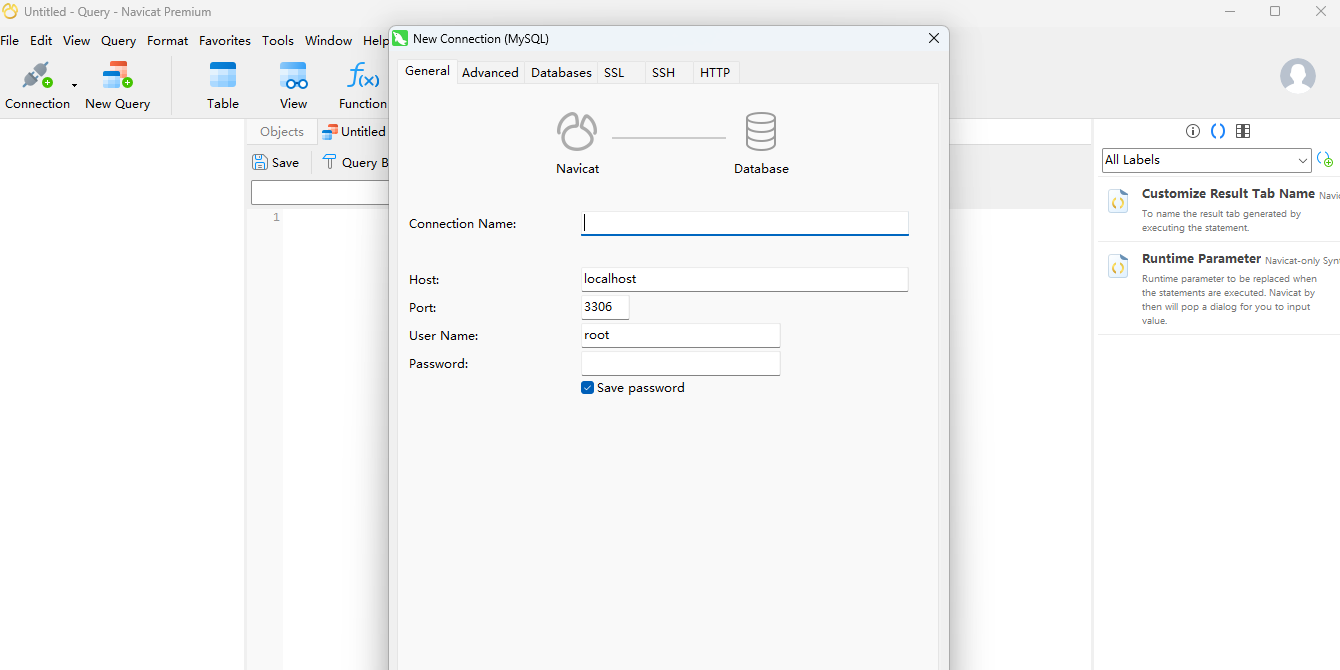This screenshot has height=670, width=1340.
Task: Open the Connection dropdown arrow
Action: [x=74, y=86]
